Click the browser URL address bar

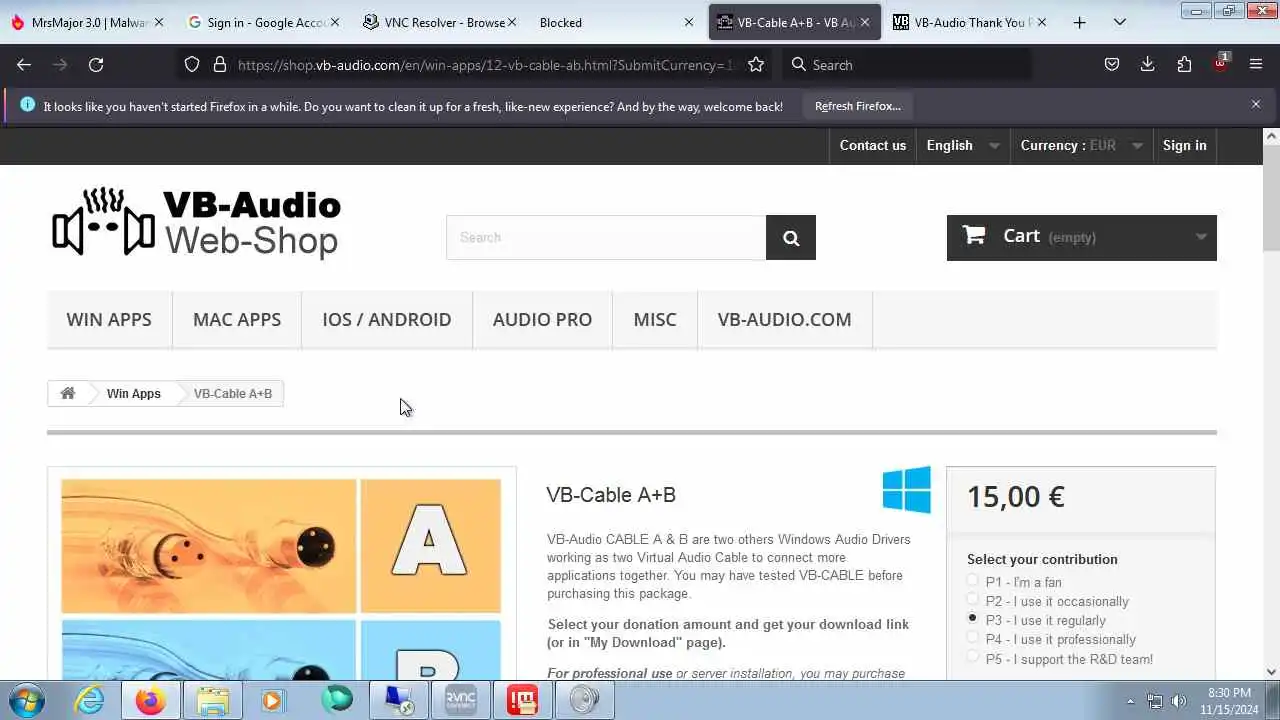(485, 65)
